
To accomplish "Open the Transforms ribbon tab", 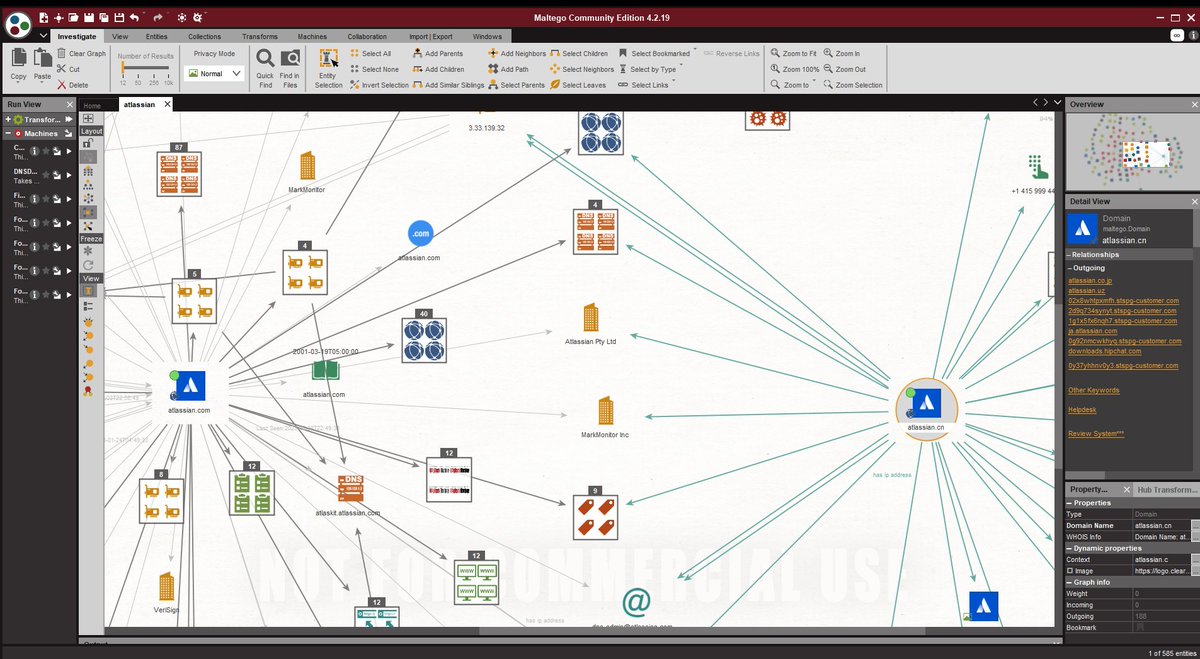I will tap(259, 36).
